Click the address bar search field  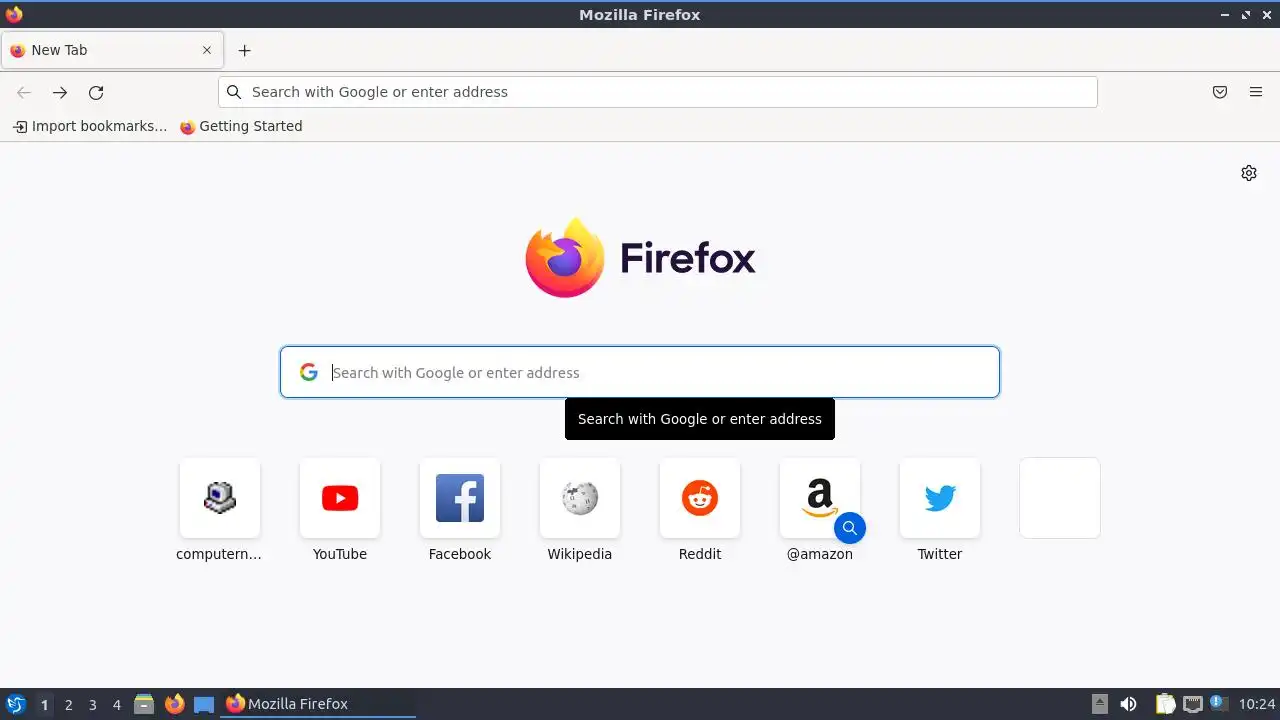(658, 92)
